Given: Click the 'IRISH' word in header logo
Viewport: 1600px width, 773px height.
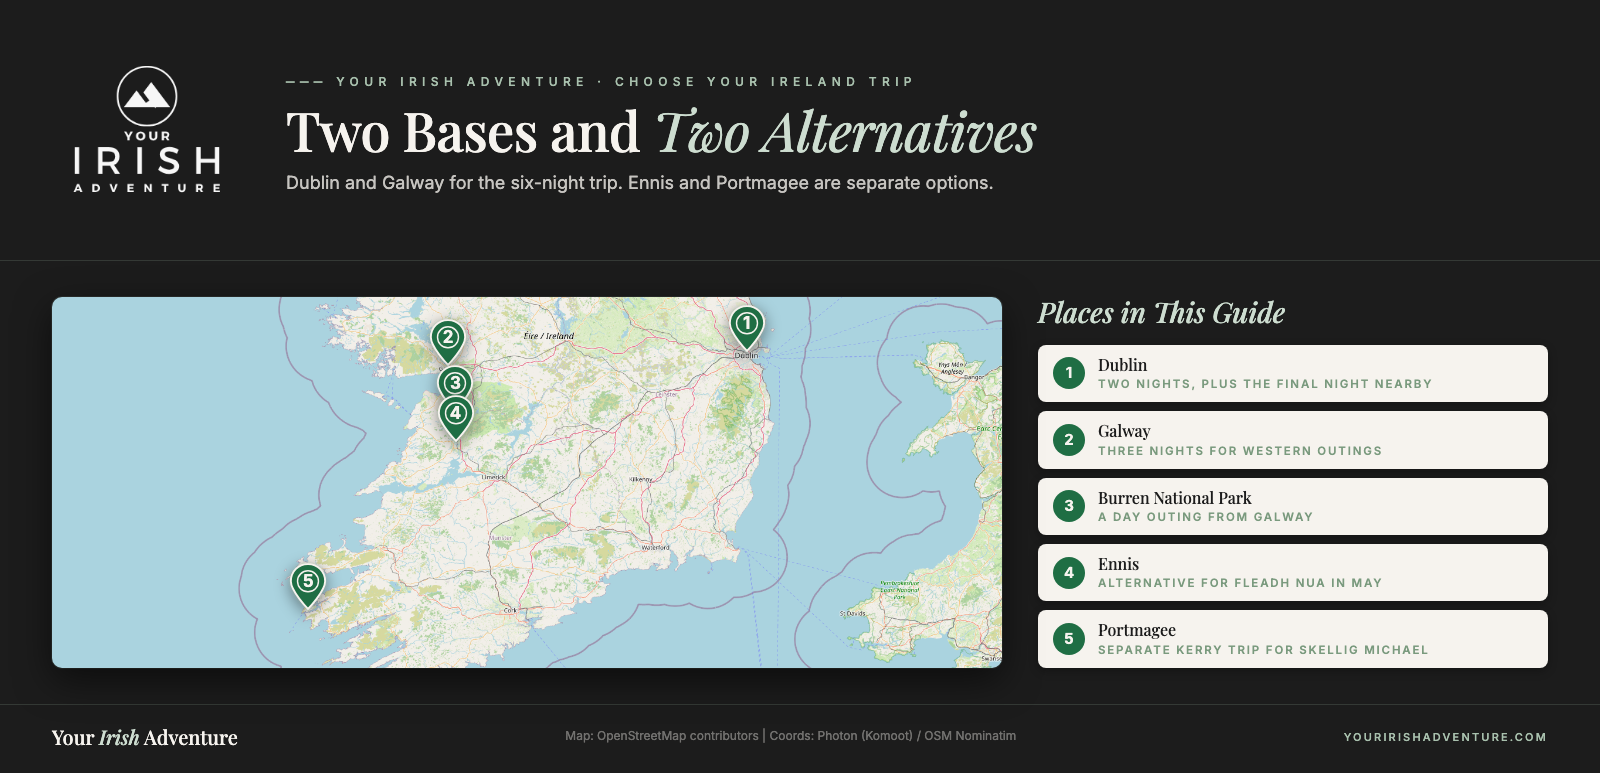Looking at the screenshot, I should pyautogui.click(x=147, y=161).
